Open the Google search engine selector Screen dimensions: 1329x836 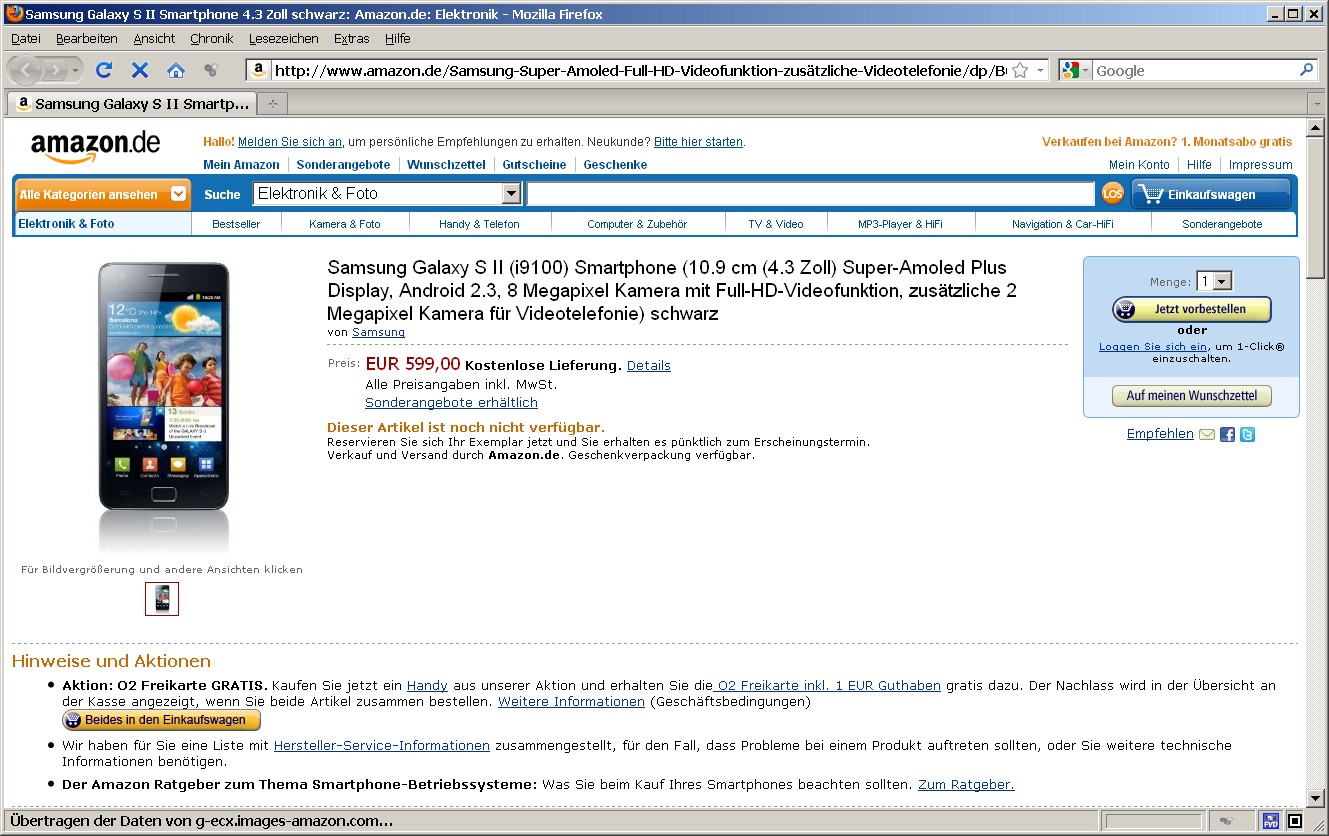click(x=1076, y=70)
